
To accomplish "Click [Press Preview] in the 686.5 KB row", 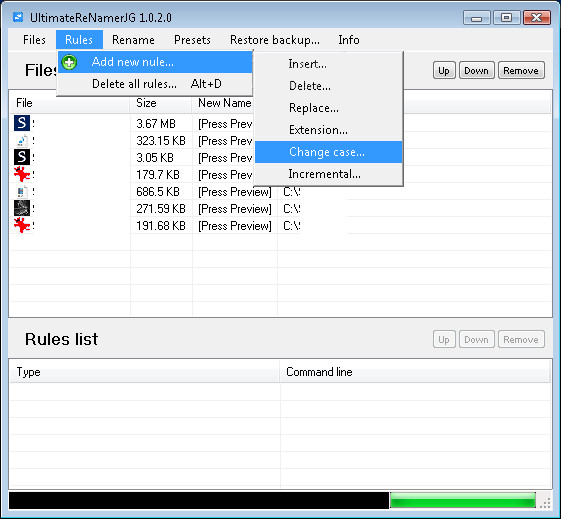I will (235, 192).
